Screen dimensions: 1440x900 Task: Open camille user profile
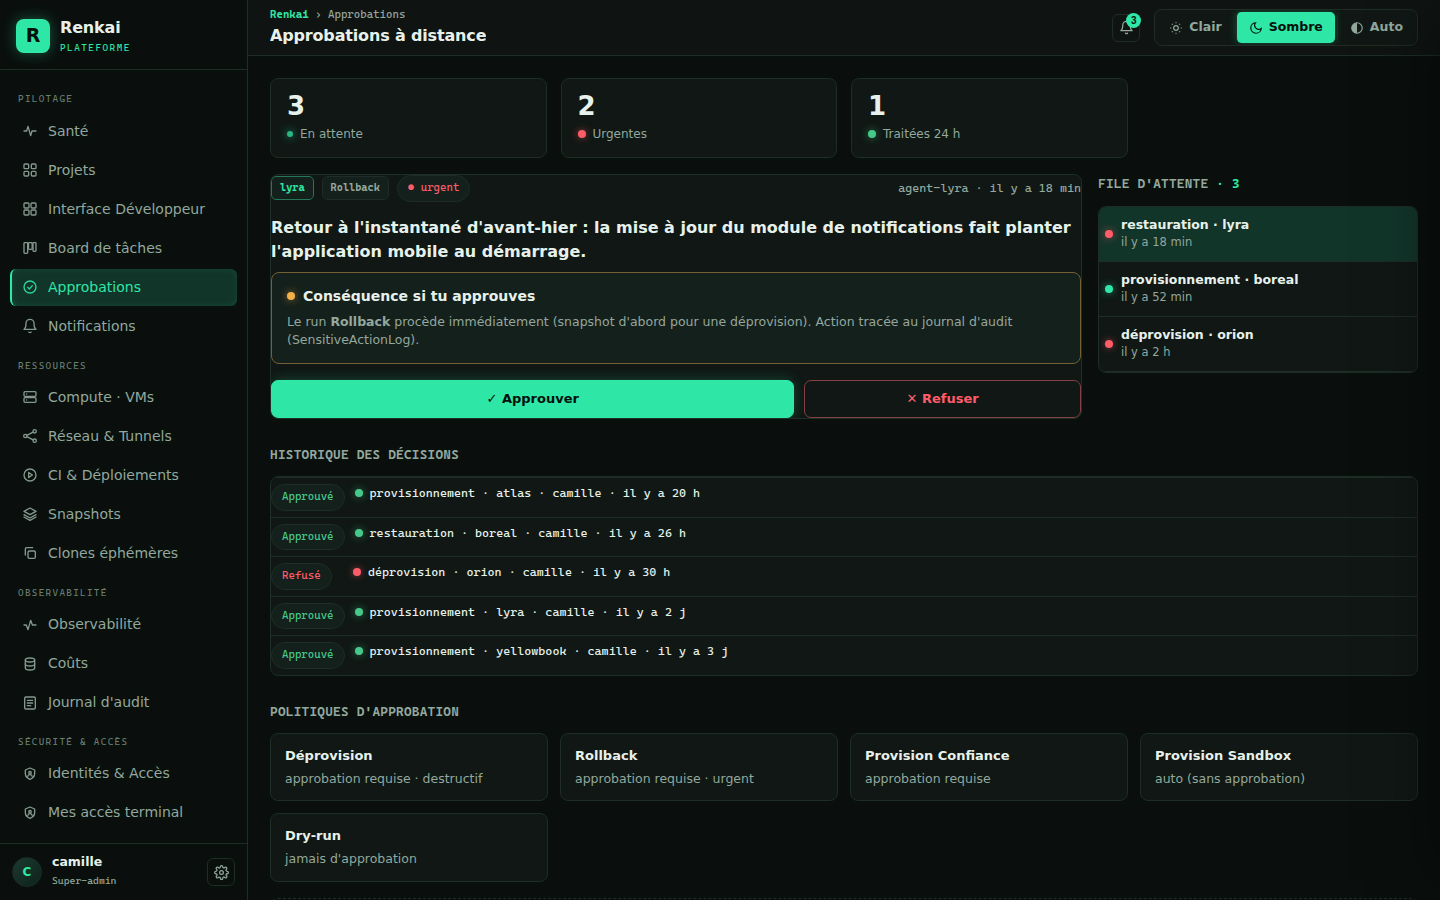click(x=104, y=872)
